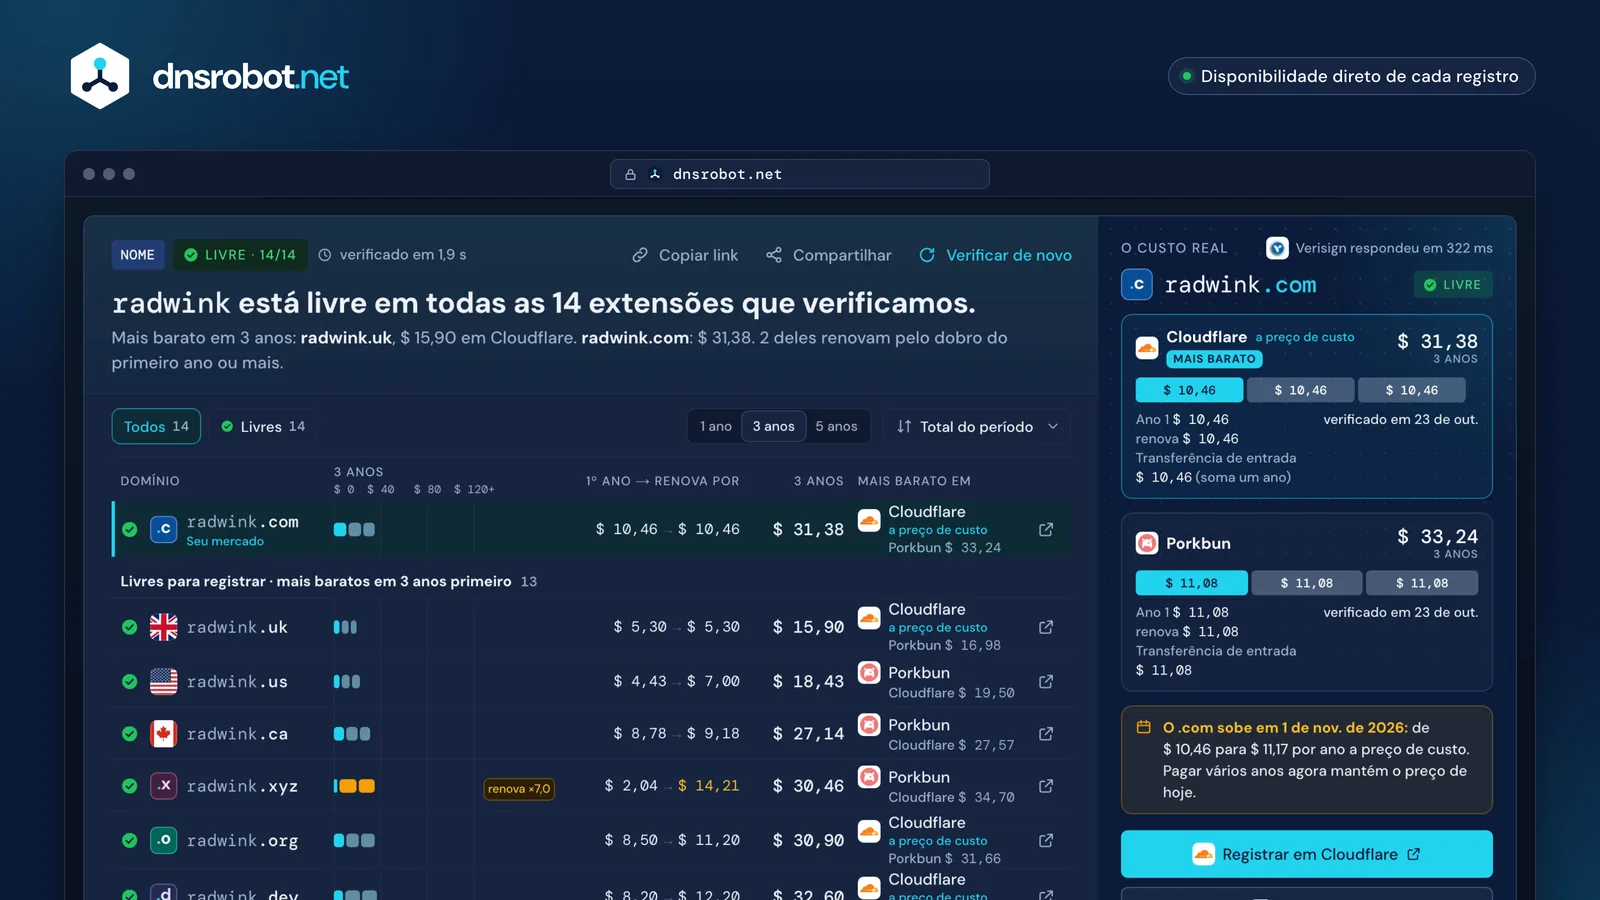
Task: Click 'Seu mercado' text under radwink.com
Action: coord(225,541)
